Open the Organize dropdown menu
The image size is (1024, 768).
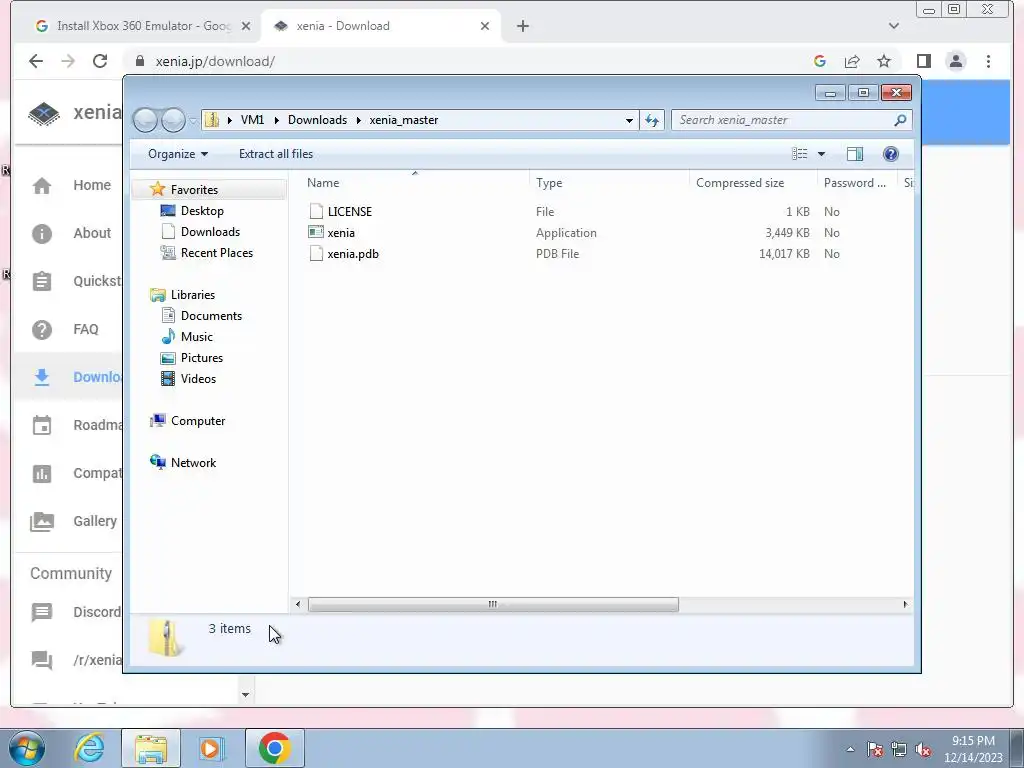[178, 153]
